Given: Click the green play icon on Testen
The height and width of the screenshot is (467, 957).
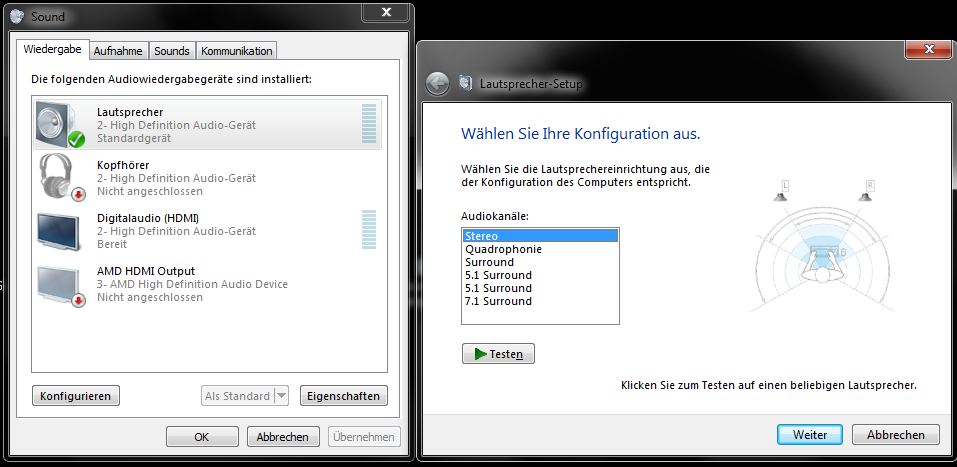Looking at the screenshot, I should (480, 354).
